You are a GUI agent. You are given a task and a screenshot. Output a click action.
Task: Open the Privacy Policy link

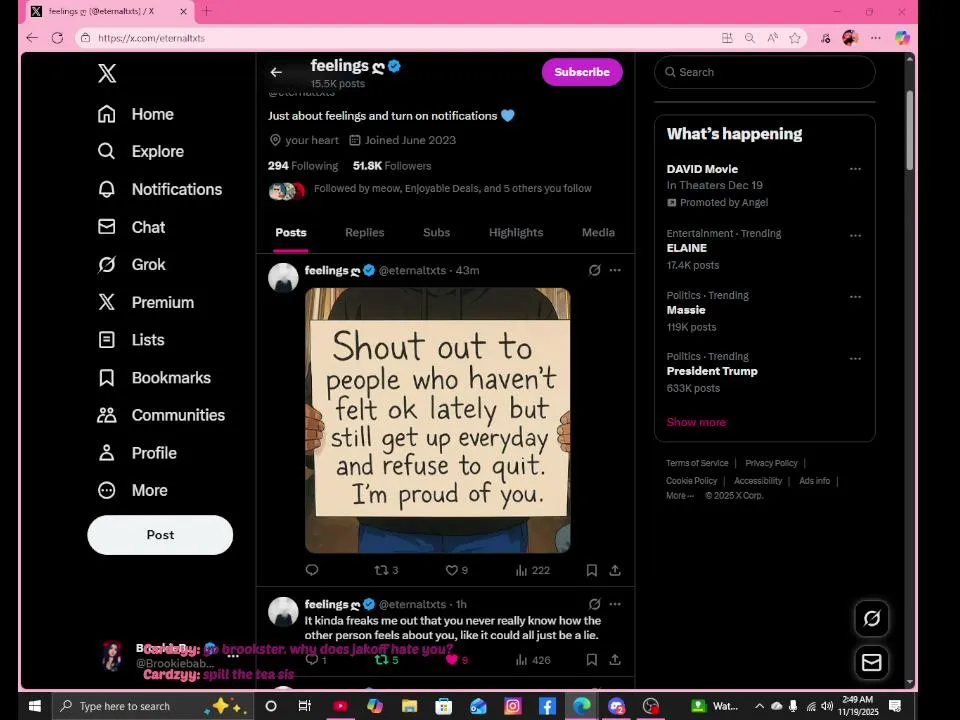pos(771,463)
